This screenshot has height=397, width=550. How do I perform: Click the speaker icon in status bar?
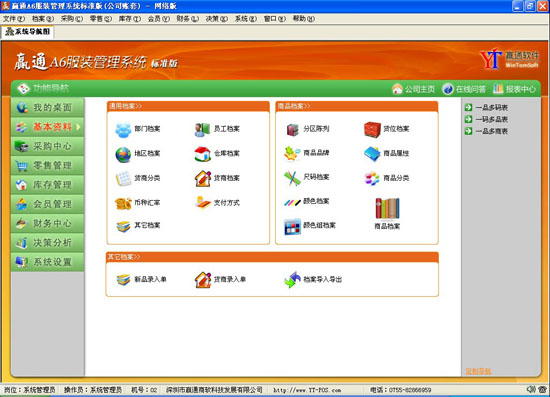[x=531, y=389]
